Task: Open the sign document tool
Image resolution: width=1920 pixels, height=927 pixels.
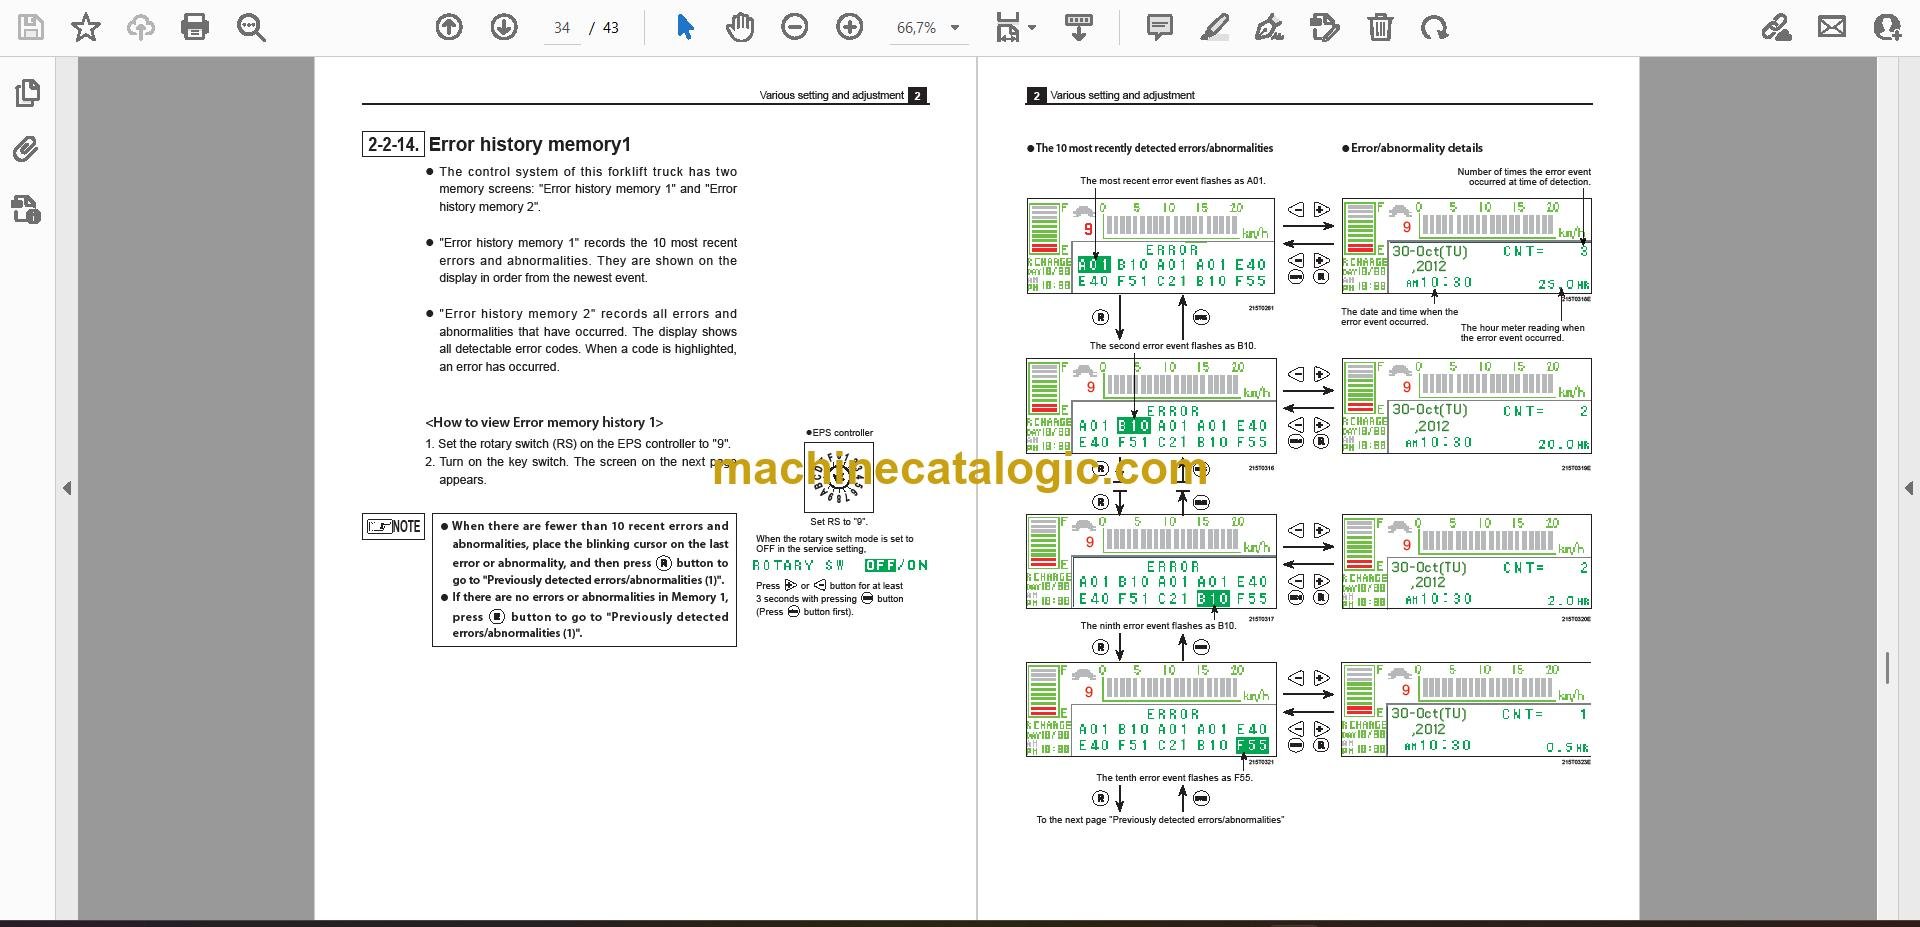Action: pos(1269,27)
